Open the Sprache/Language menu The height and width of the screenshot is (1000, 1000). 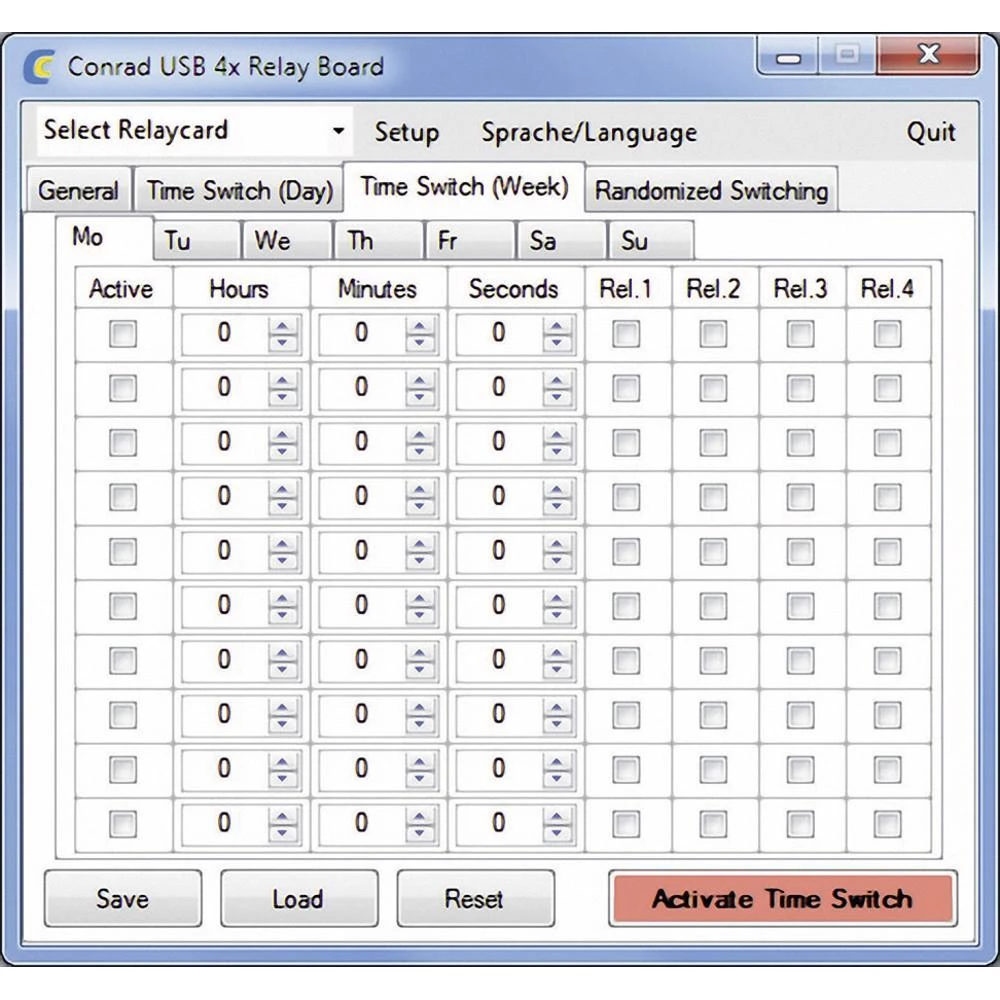(x=588, y=133)
